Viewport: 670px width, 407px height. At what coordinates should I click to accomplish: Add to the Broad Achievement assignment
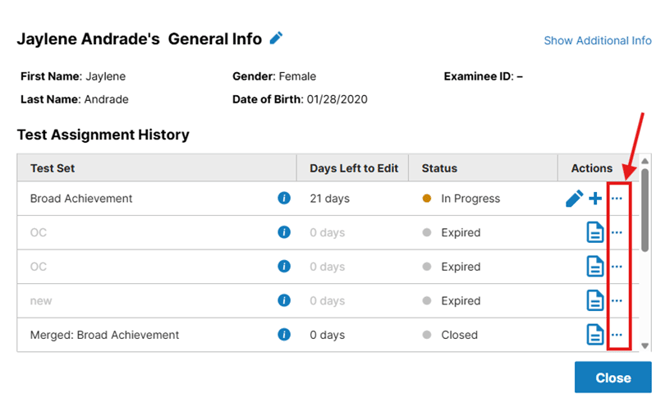tap(595, 199)
